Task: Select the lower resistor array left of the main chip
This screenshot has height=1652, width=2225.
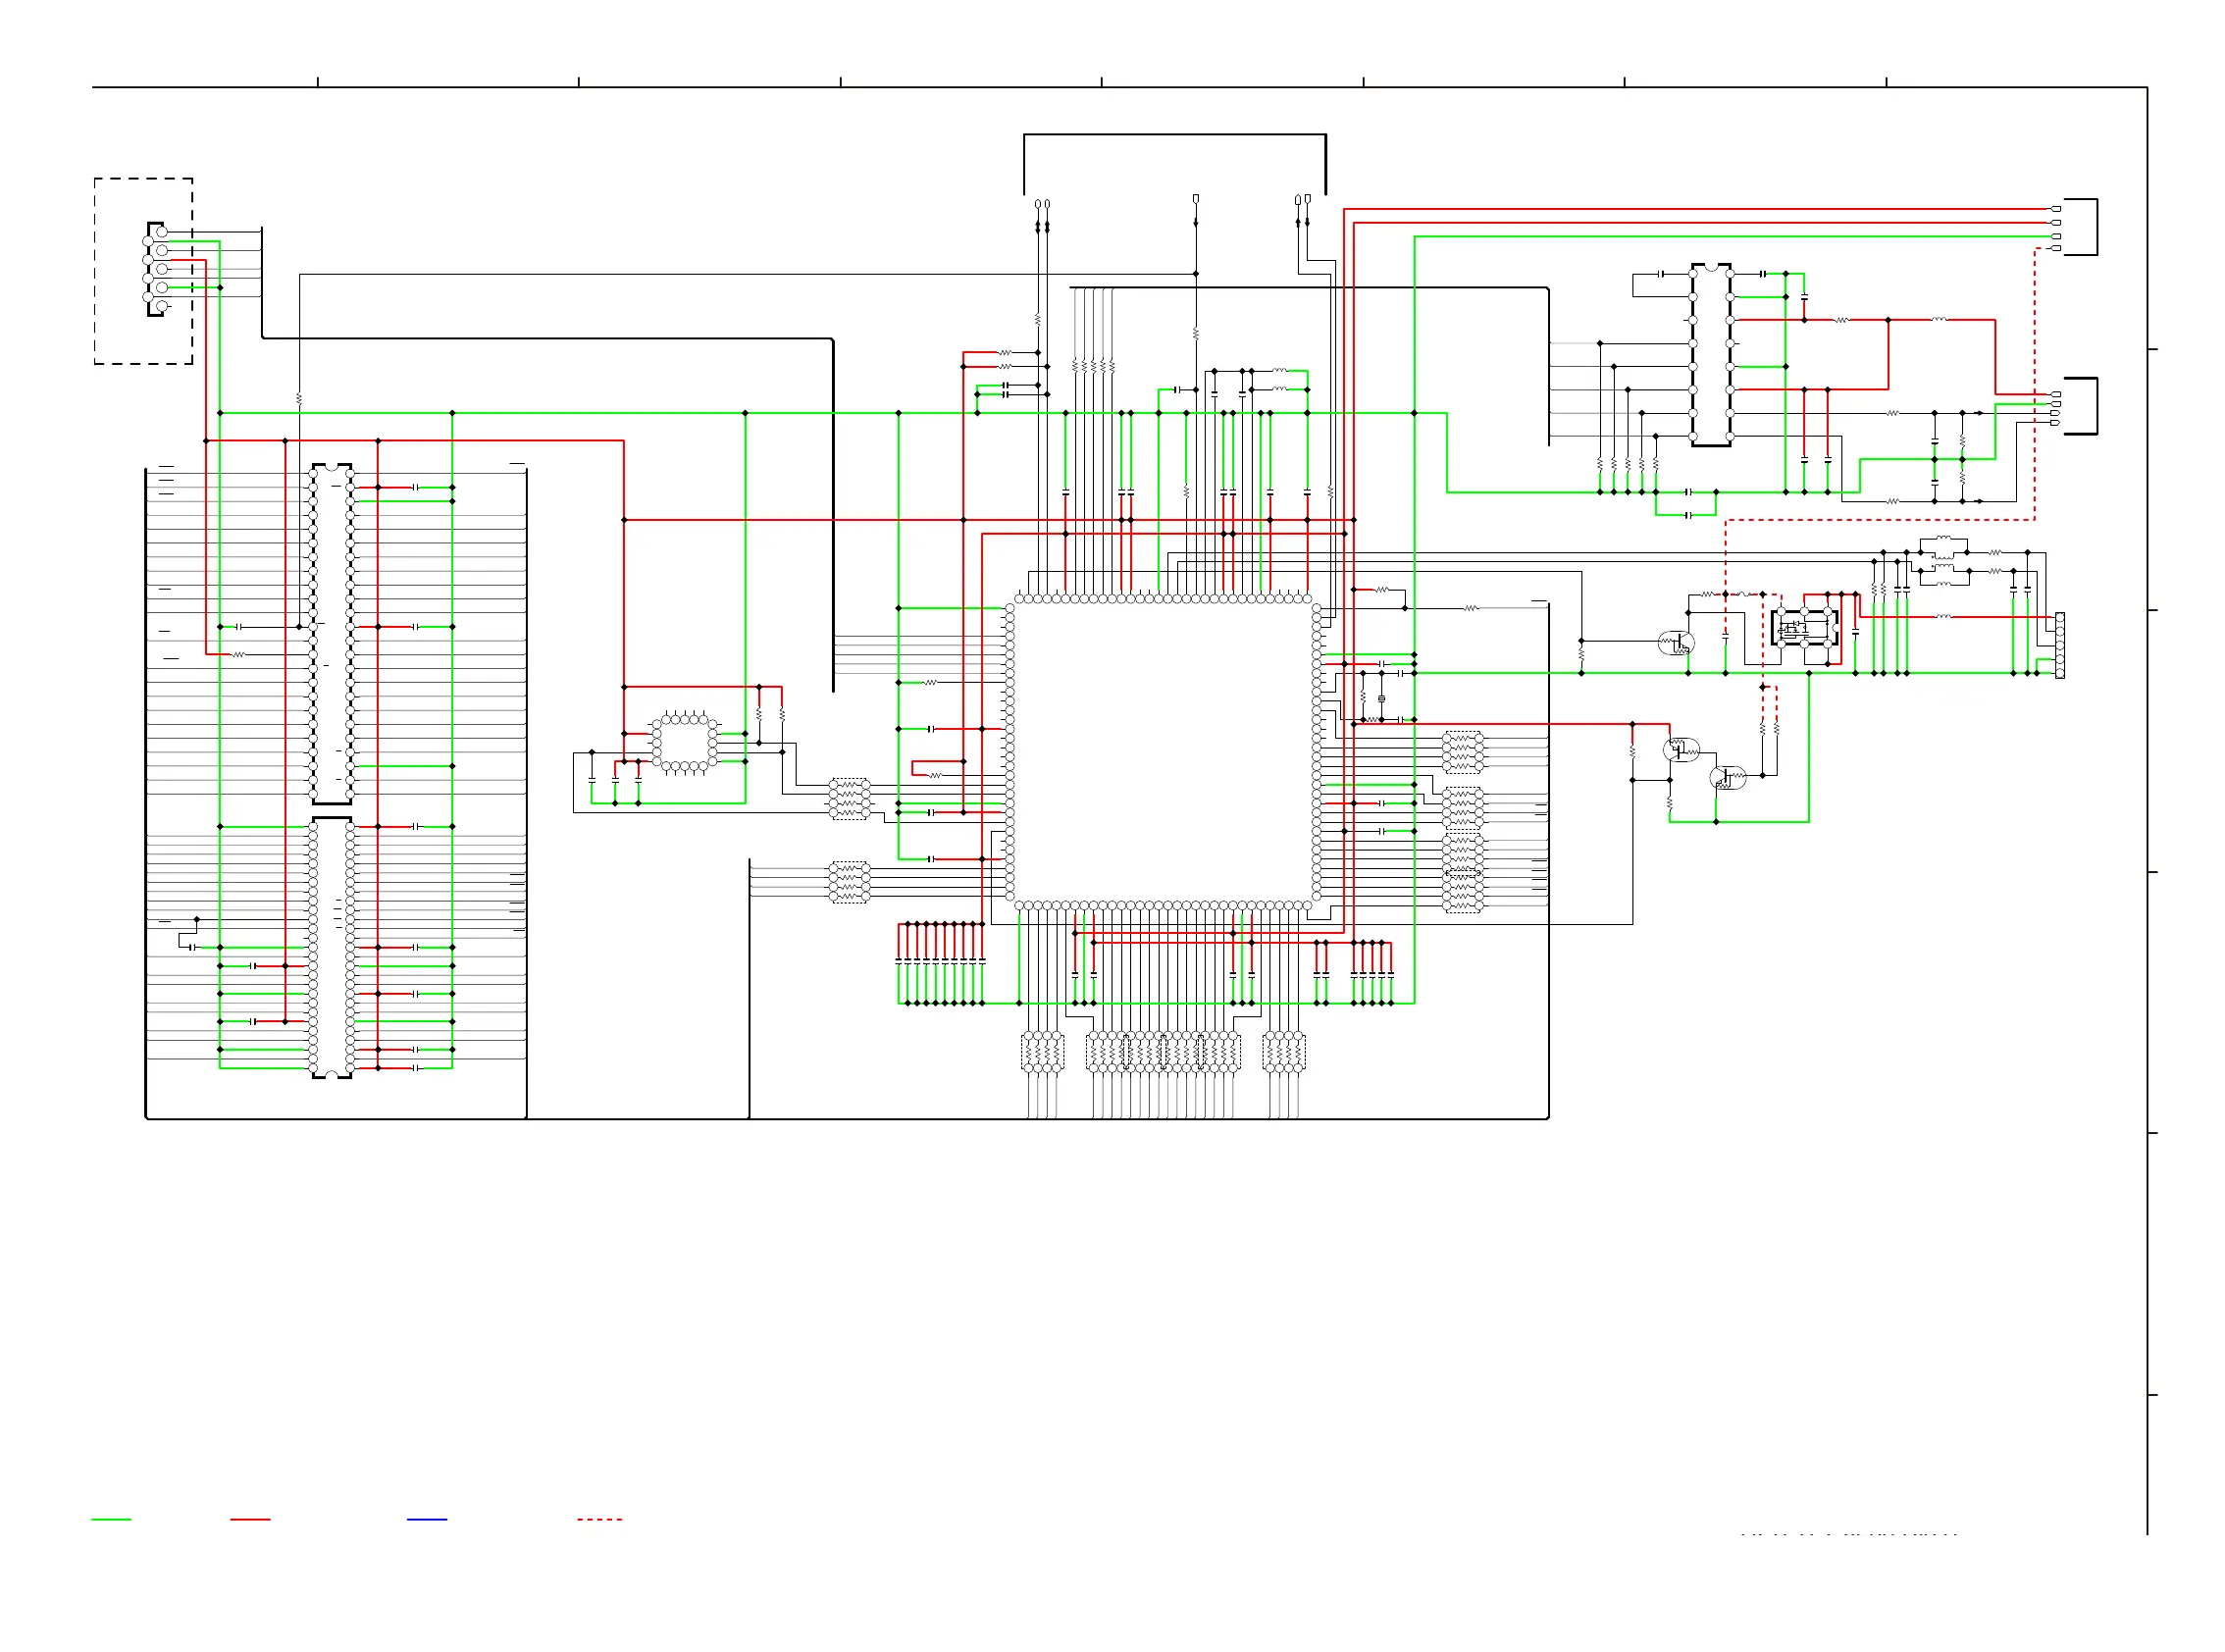Action: pos(849,883)
